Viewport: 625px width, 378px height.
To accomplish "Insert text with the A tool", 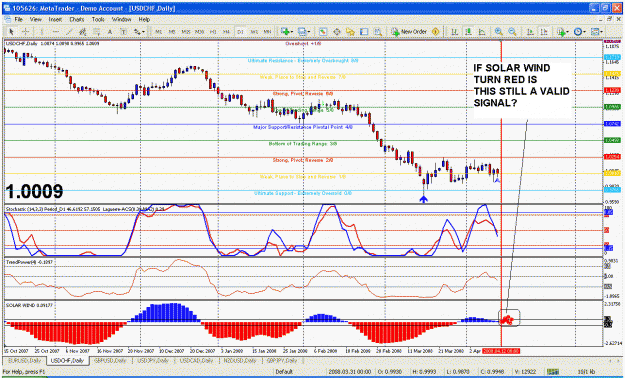I will pos(110,32).
